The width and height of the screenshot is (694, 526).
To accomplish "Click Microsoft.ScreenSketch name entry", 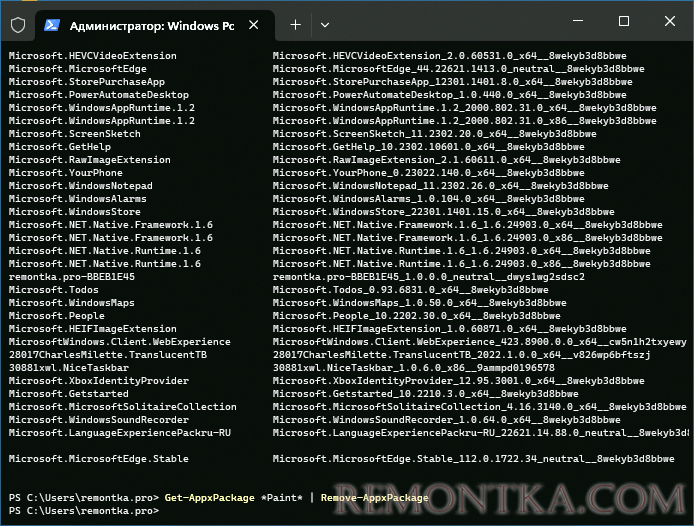I will (74, 134).
